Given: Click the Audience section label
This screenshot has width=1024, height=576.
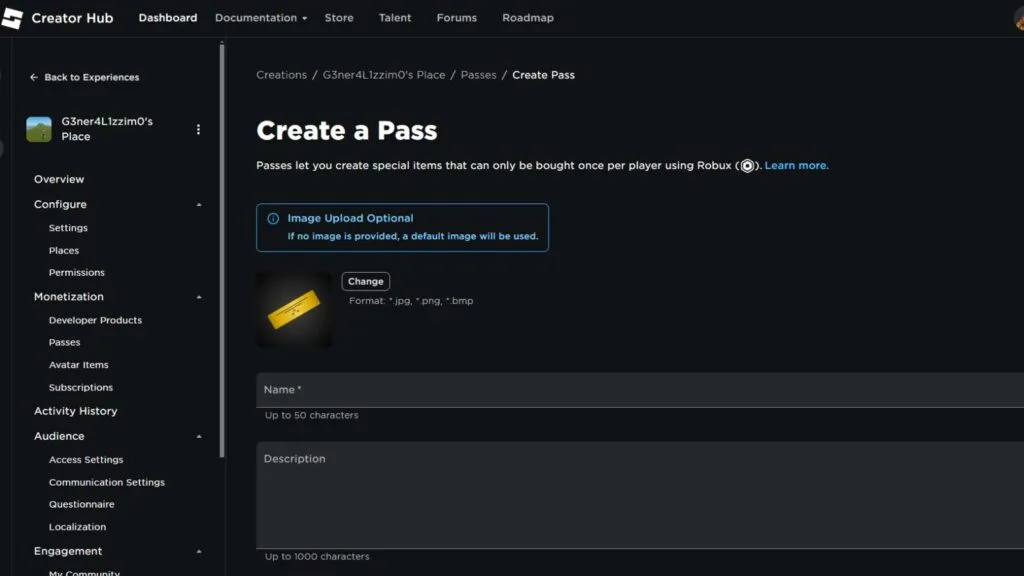Looking at the screenshot, I should 59,436.
